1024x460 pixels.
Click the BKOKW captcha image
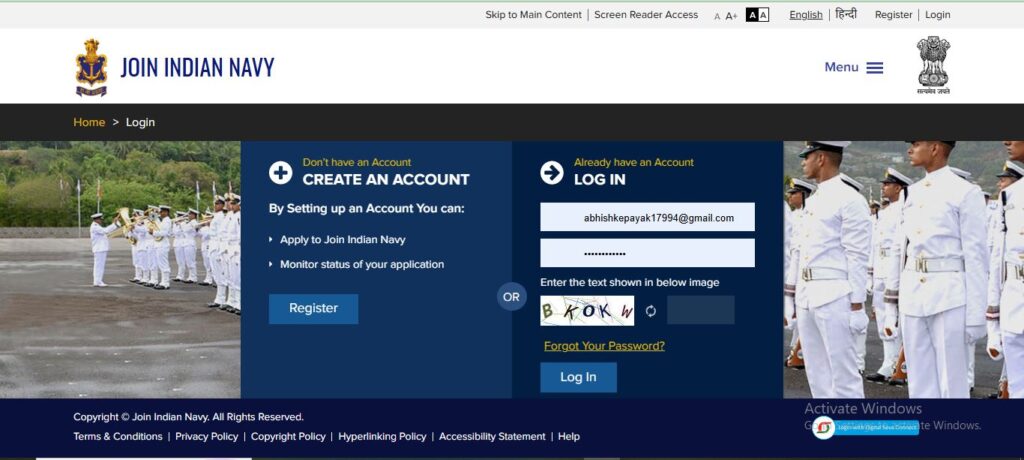point(587,310)
